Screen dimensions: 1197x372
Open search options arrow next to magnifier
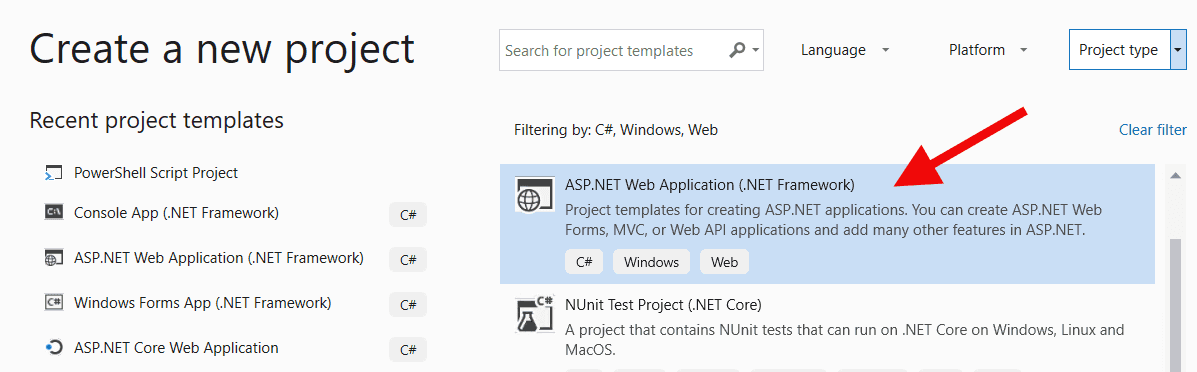[755, 50]
